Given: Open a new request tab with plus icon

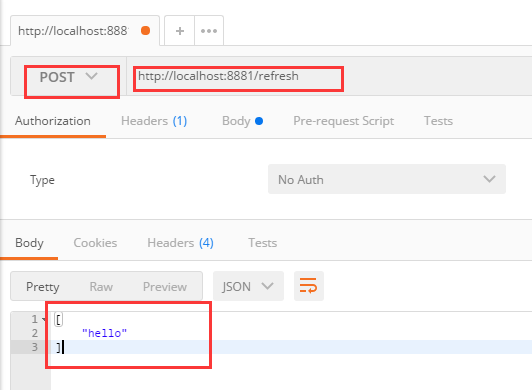Looking at the screenshot, I should [179, 31].
